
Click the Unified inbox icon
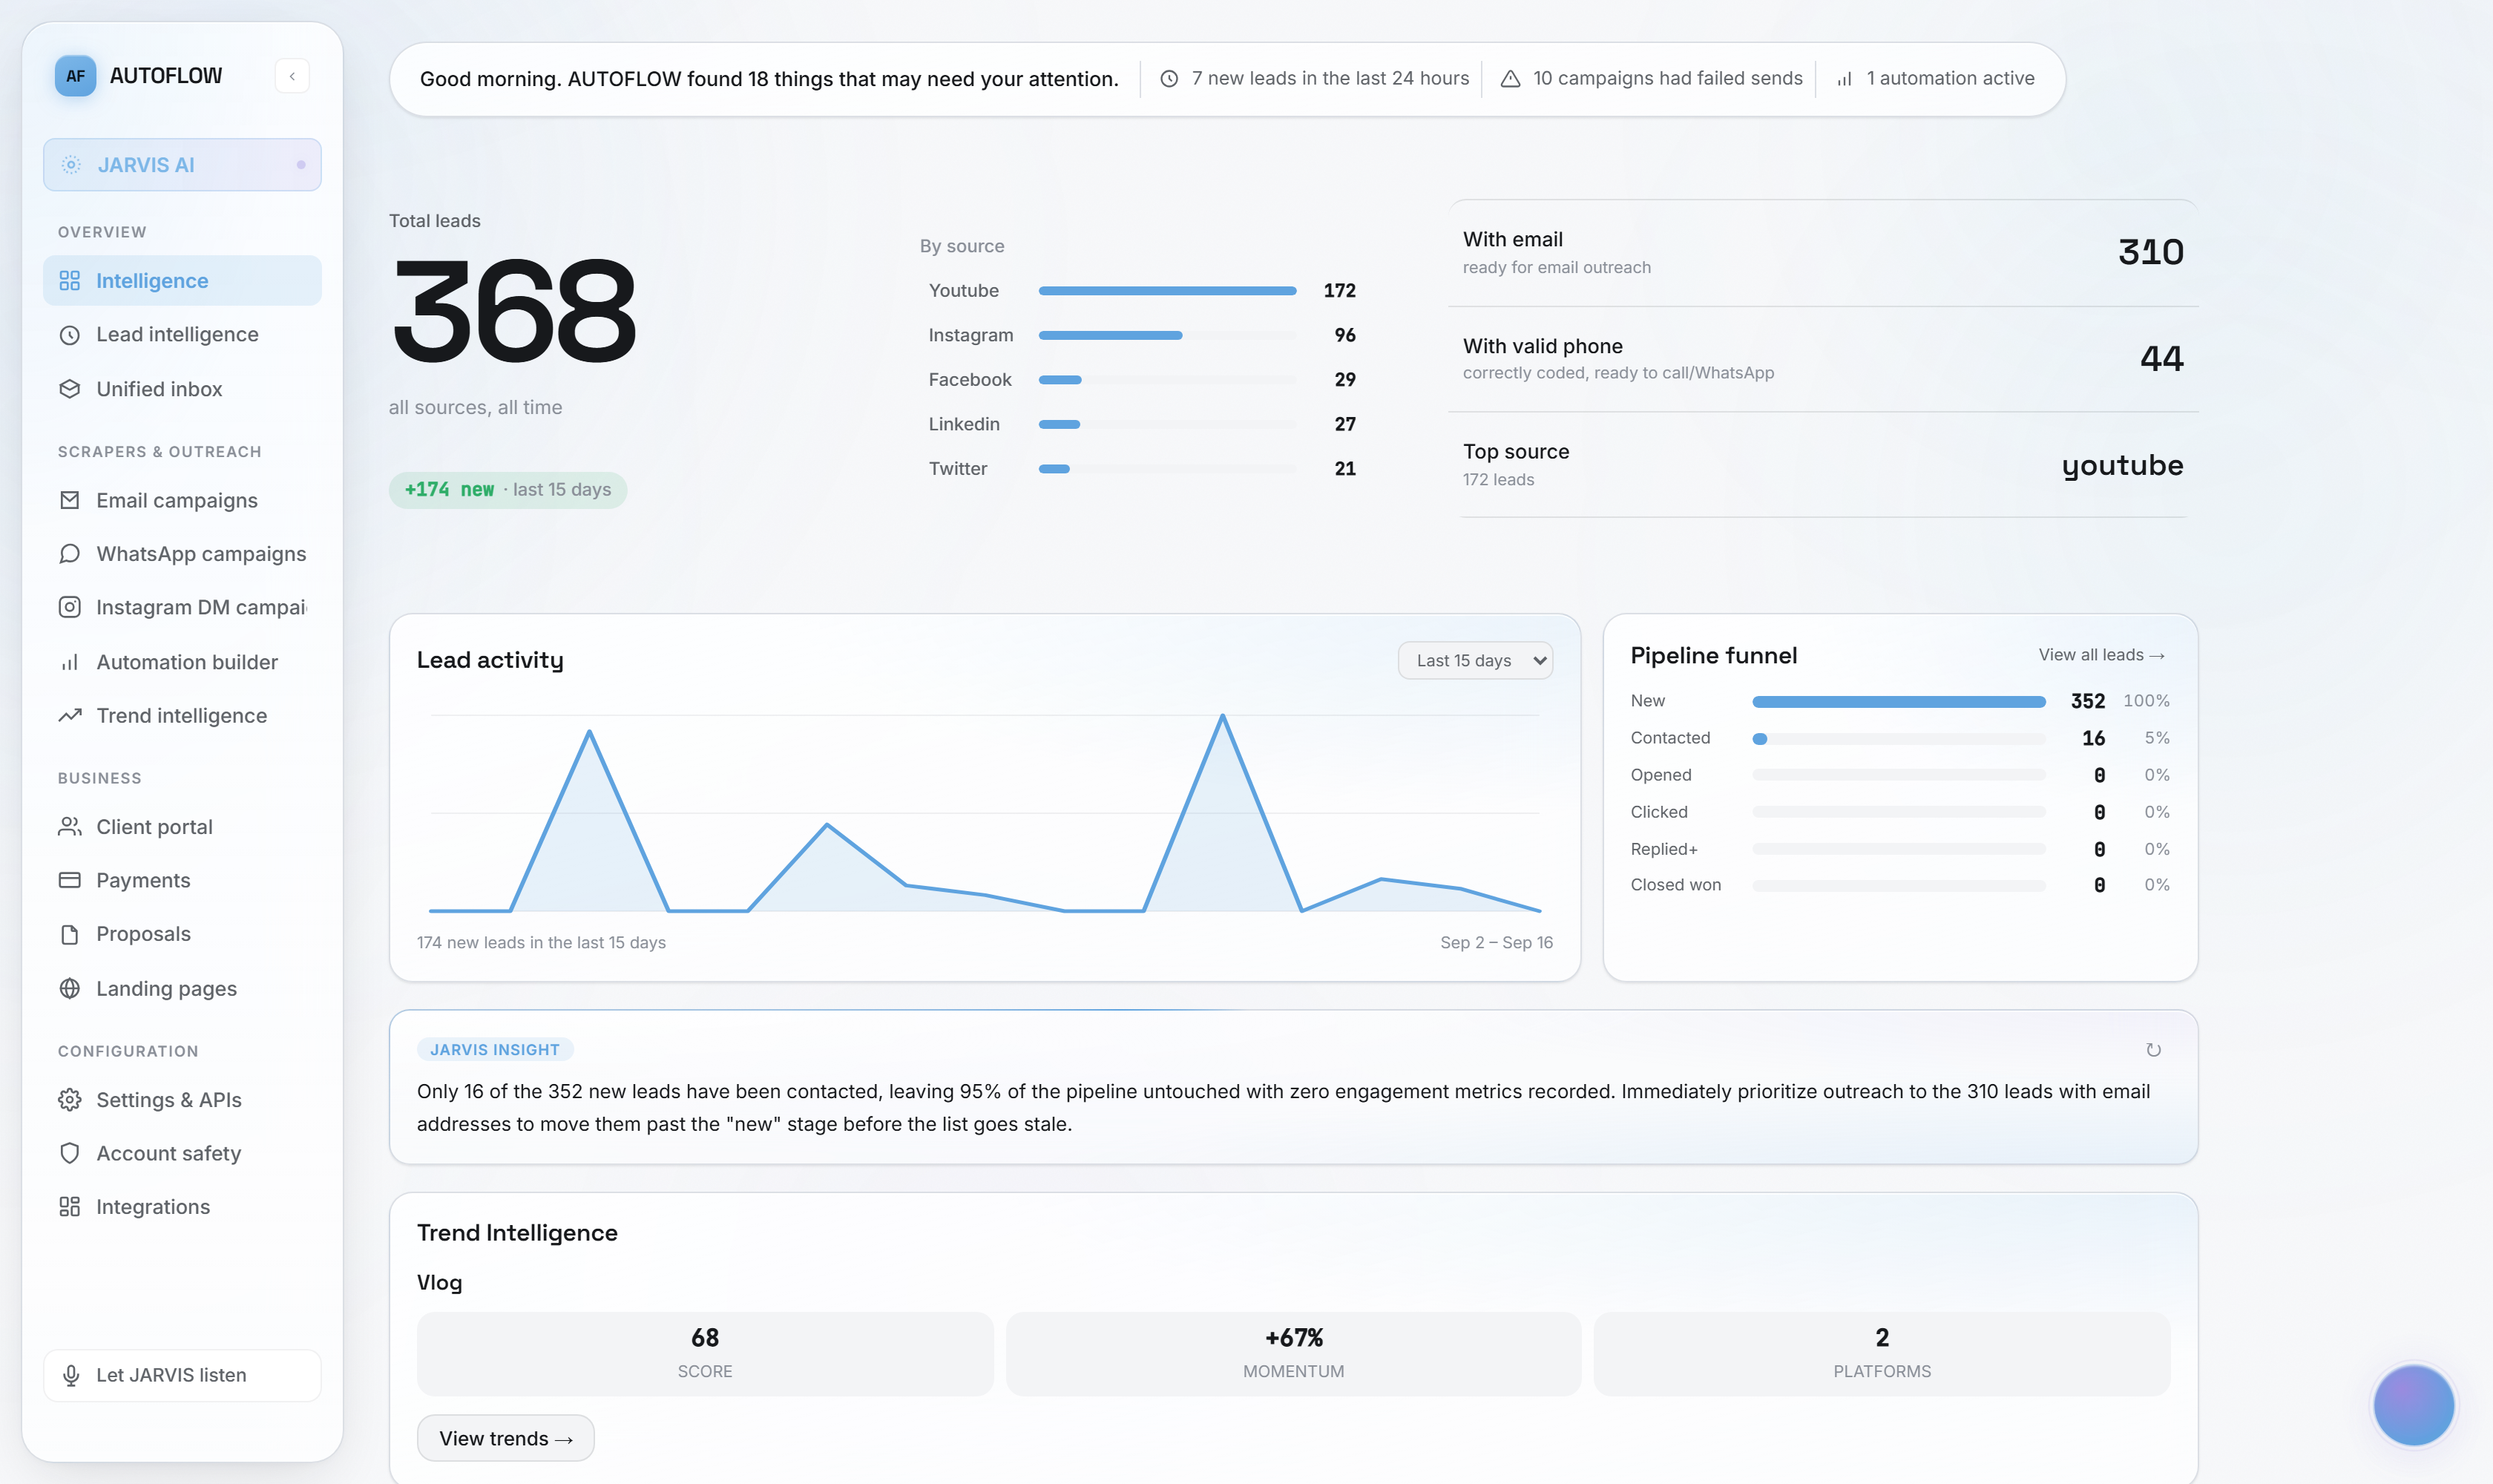tap(70, 389)
